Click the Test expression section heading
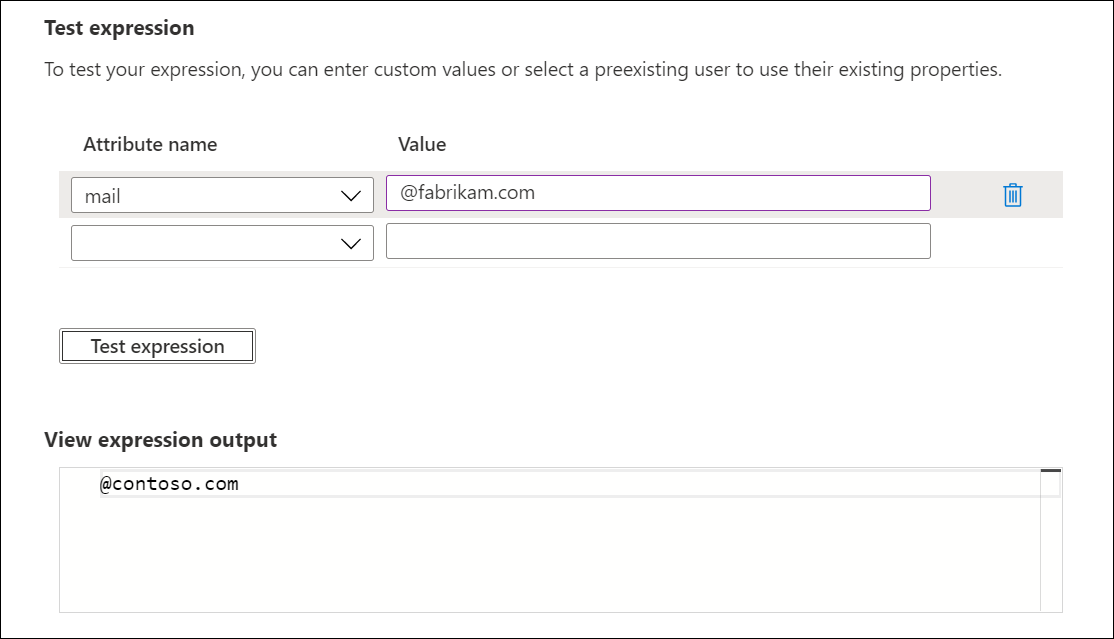This screenshot has height=639, width=1114. point(119,28)
